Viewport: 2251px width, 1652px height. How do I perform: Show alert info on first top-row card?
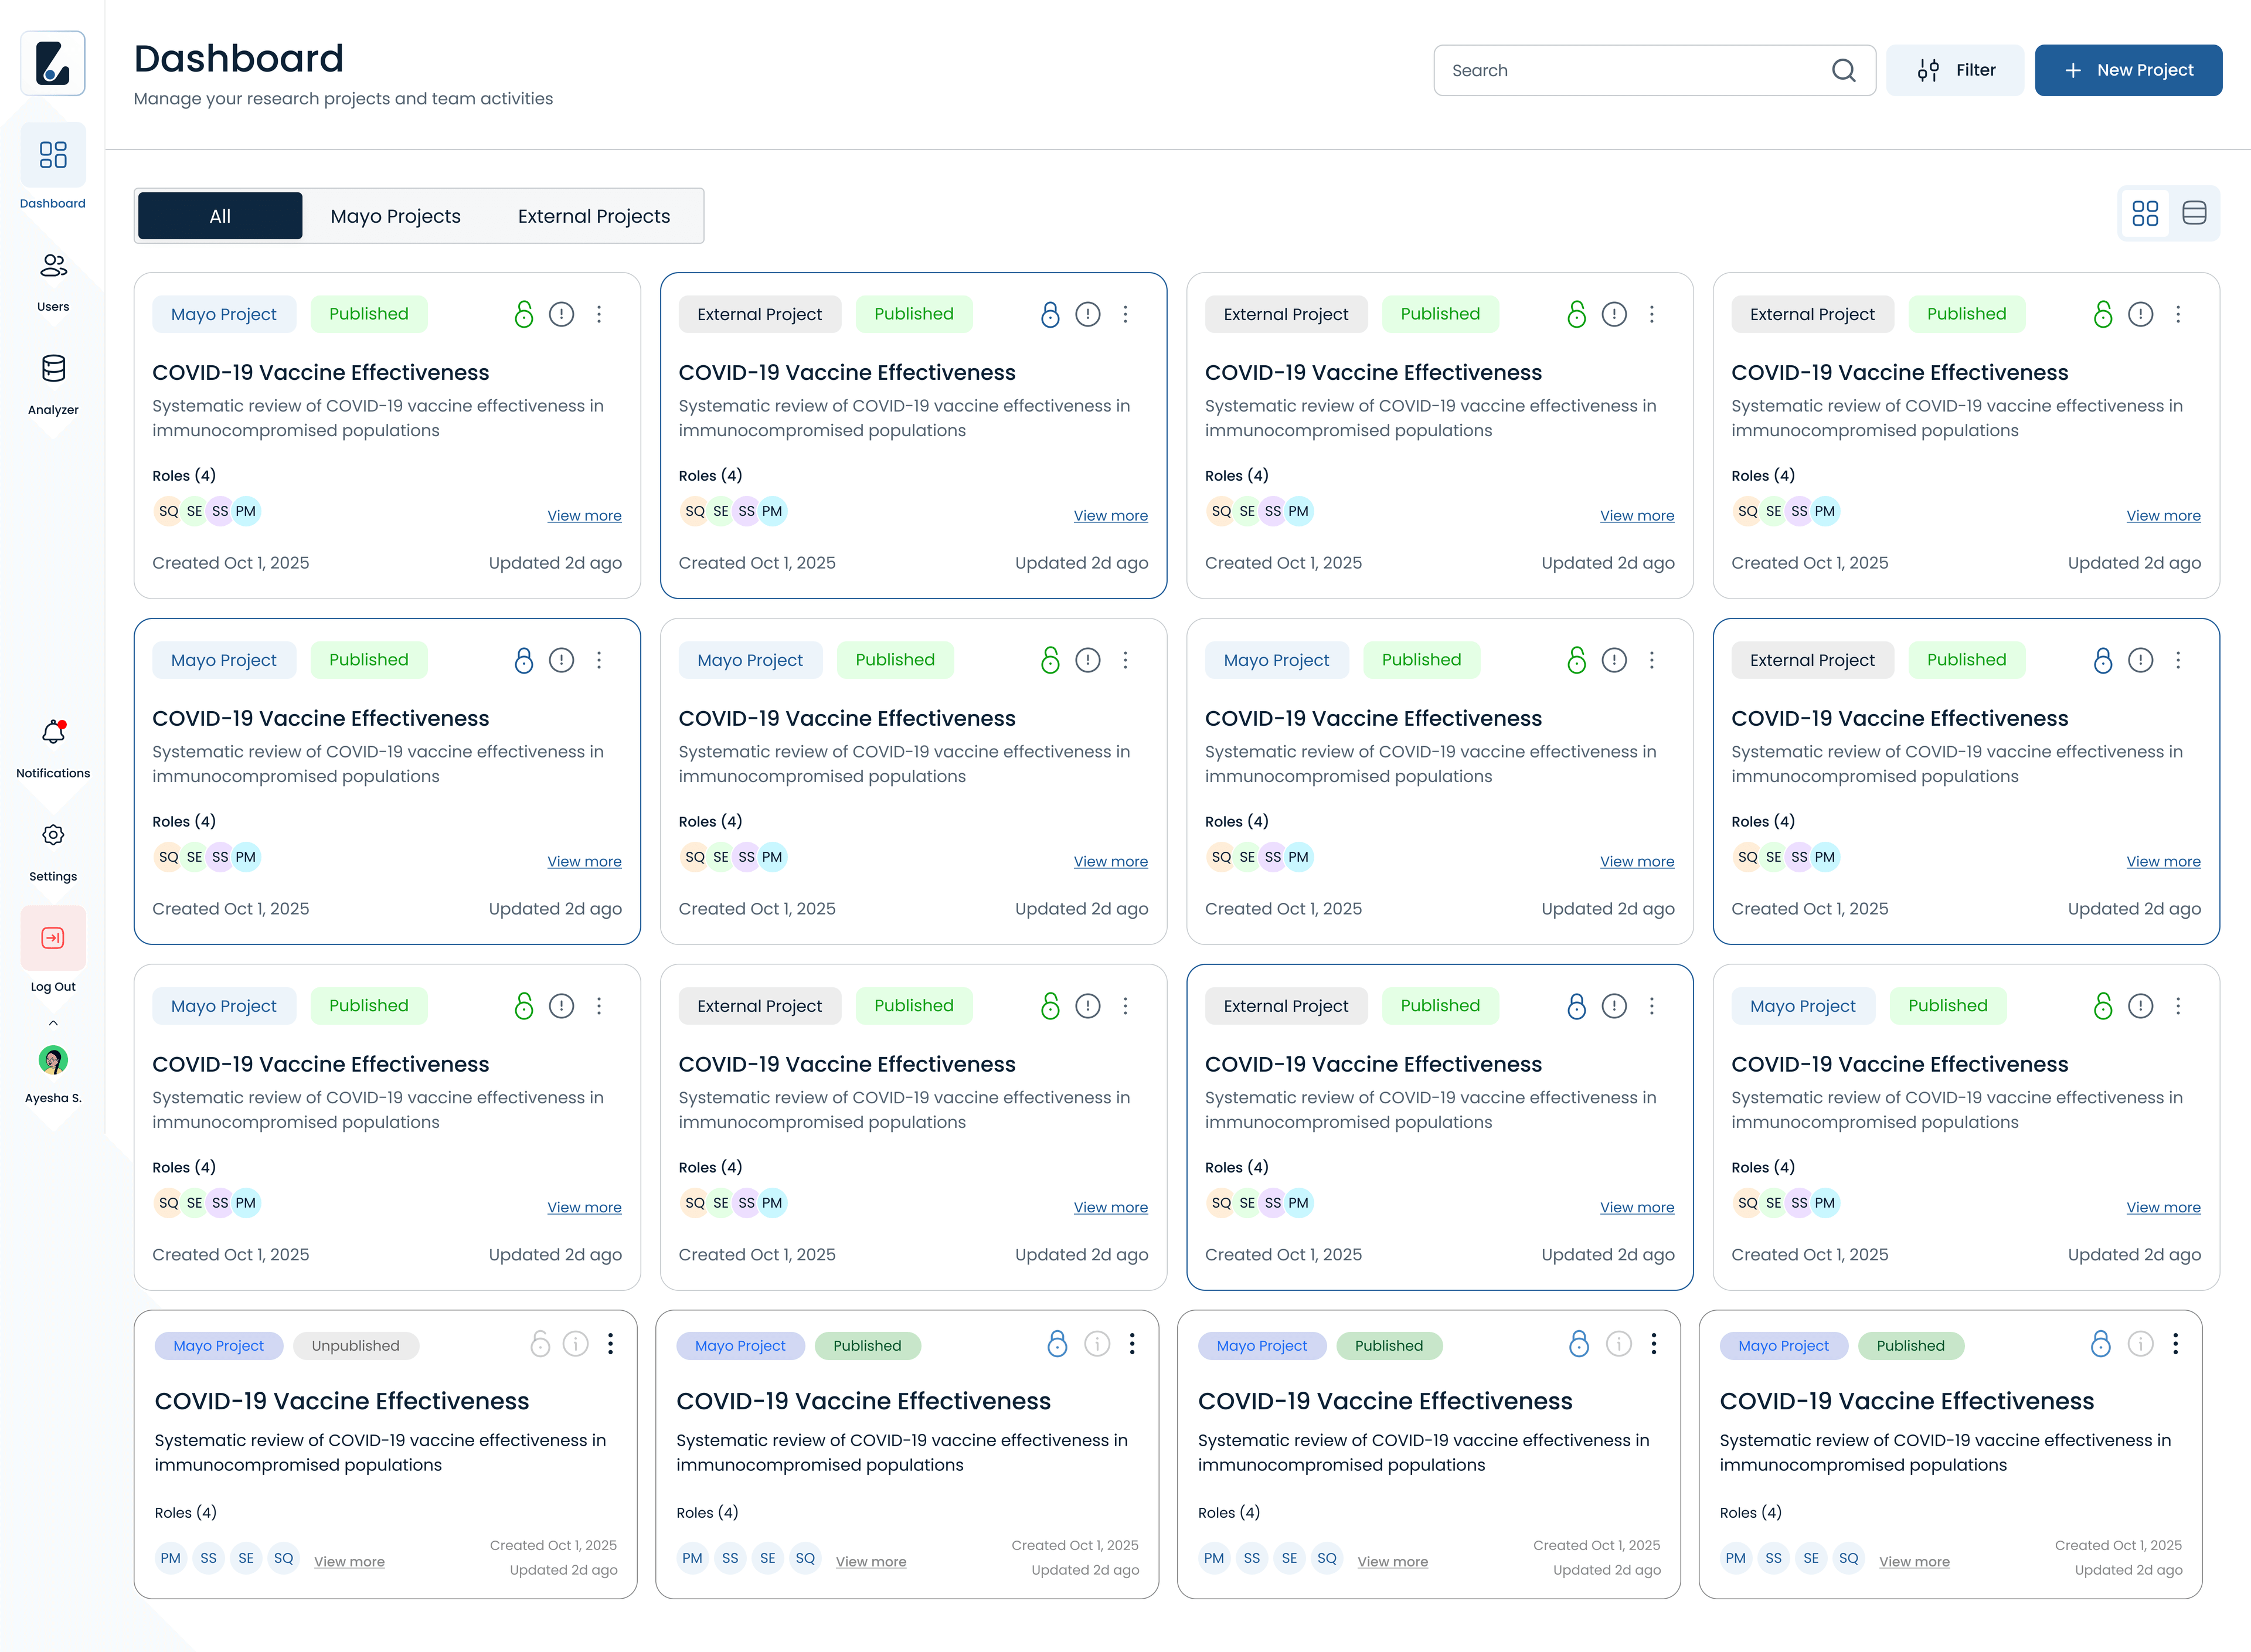tap(562, 314)
